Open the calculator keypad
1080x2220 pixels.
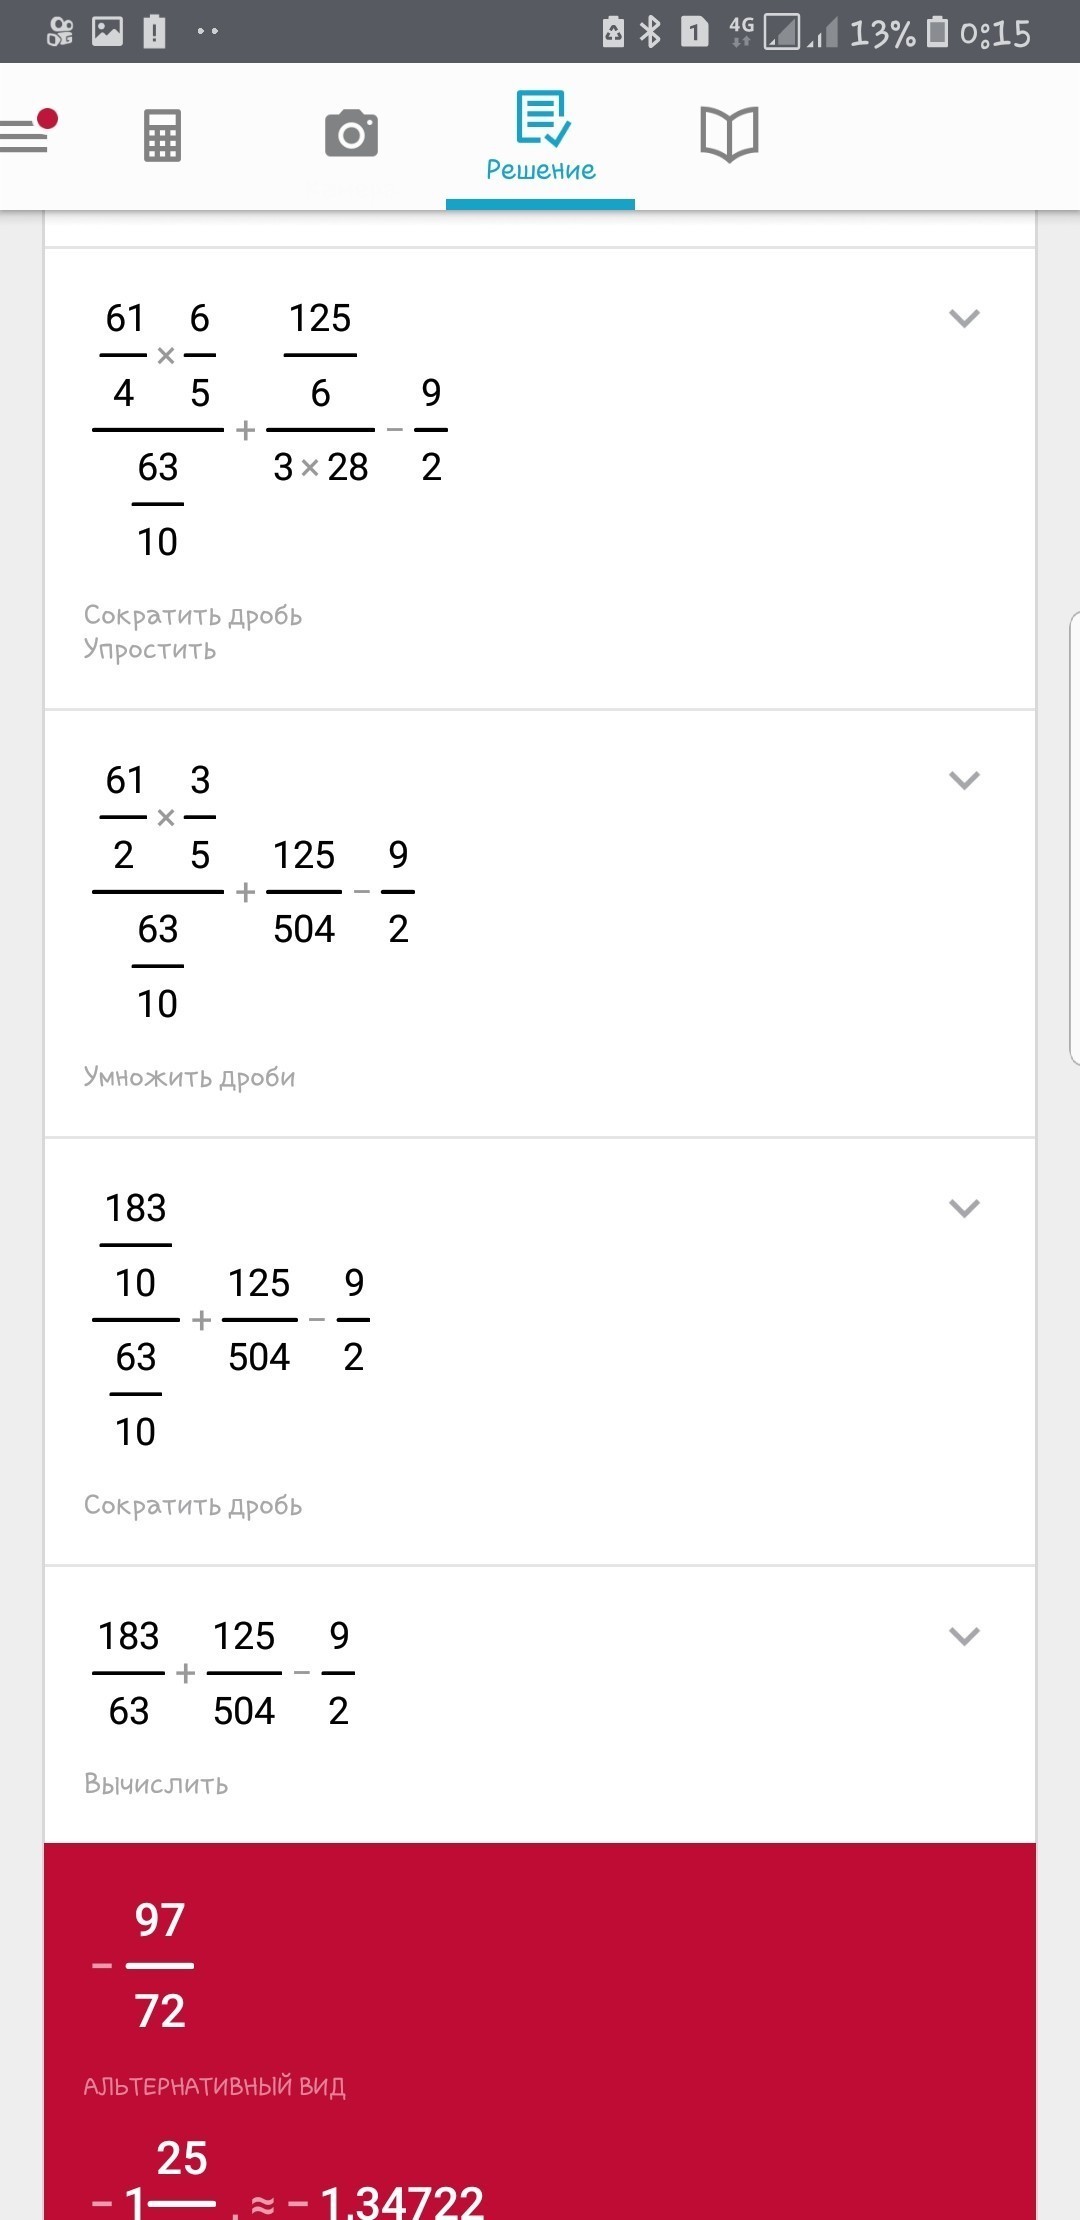(x=162, y=134)
